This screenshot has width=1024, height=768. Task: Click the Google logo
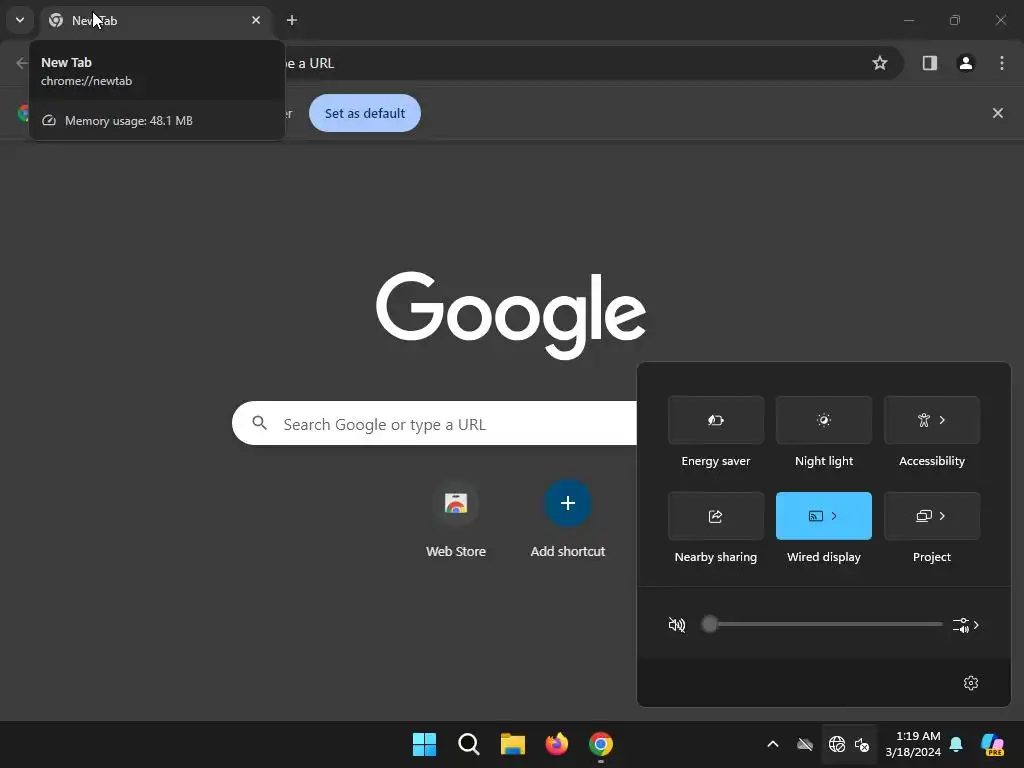(511, 315)
